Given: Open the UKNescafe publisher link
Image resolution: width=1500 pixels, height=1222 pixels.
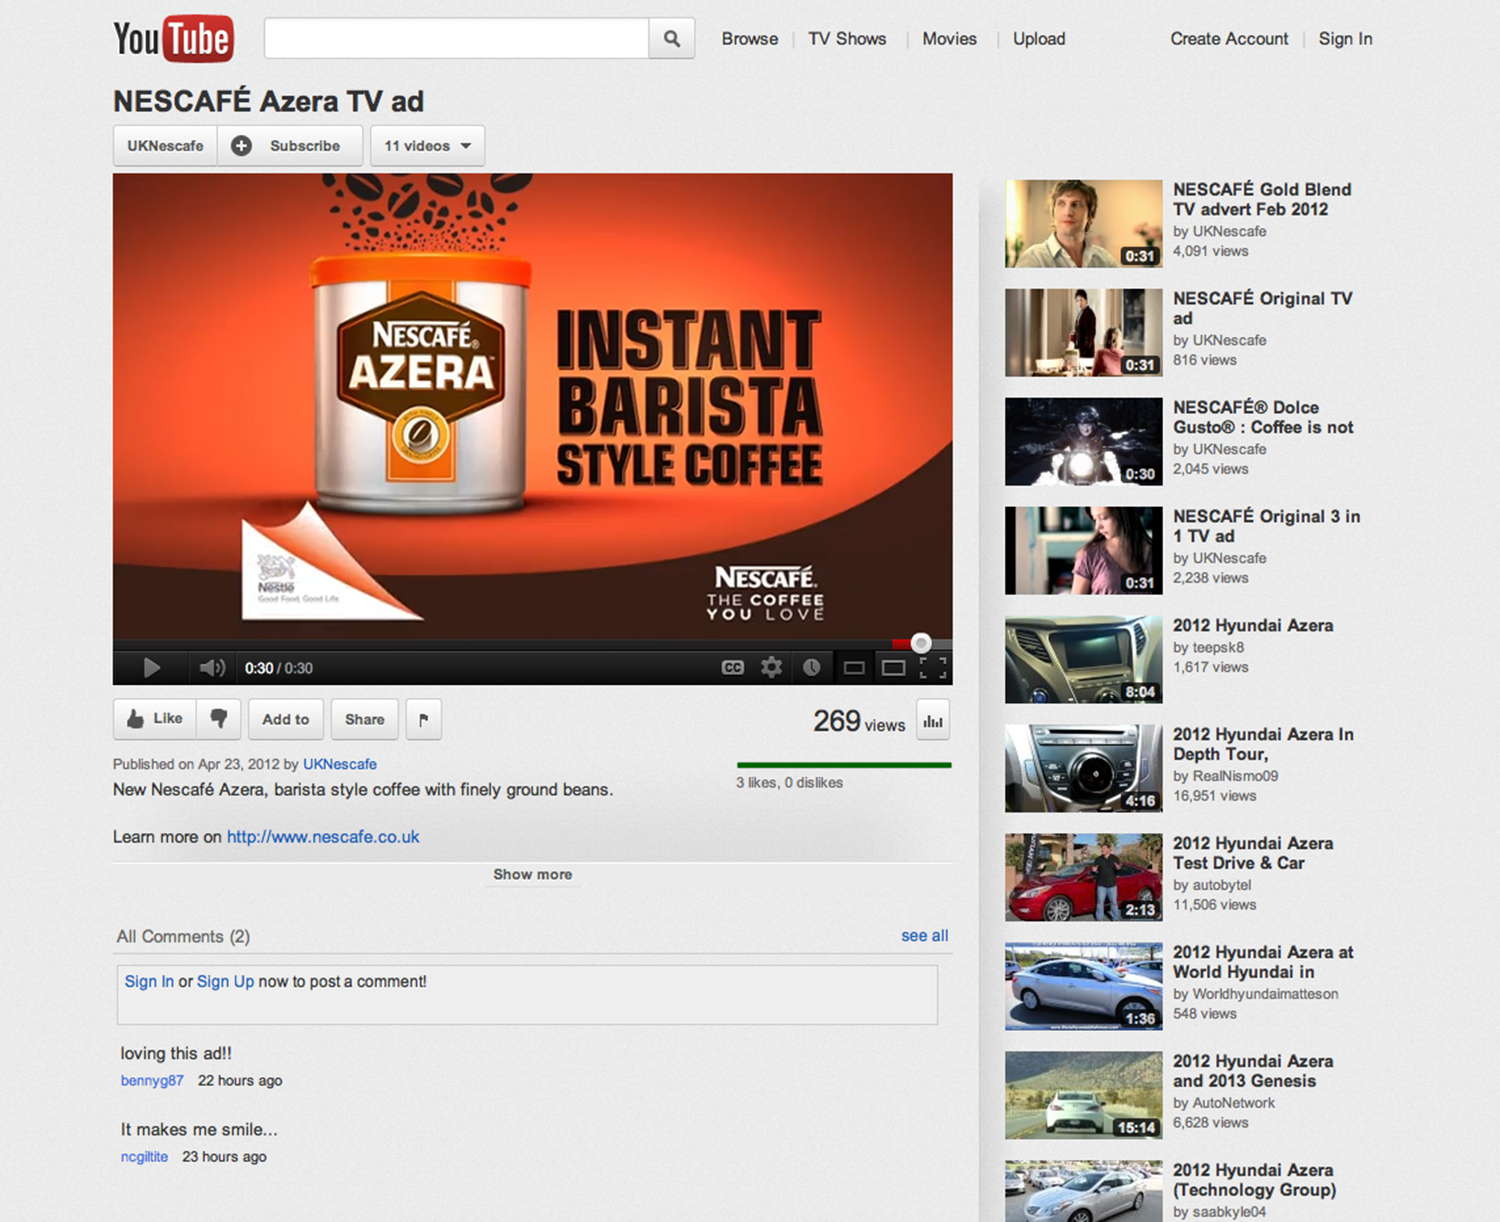Looking at the screenshot, I should [x=340, y=764].
